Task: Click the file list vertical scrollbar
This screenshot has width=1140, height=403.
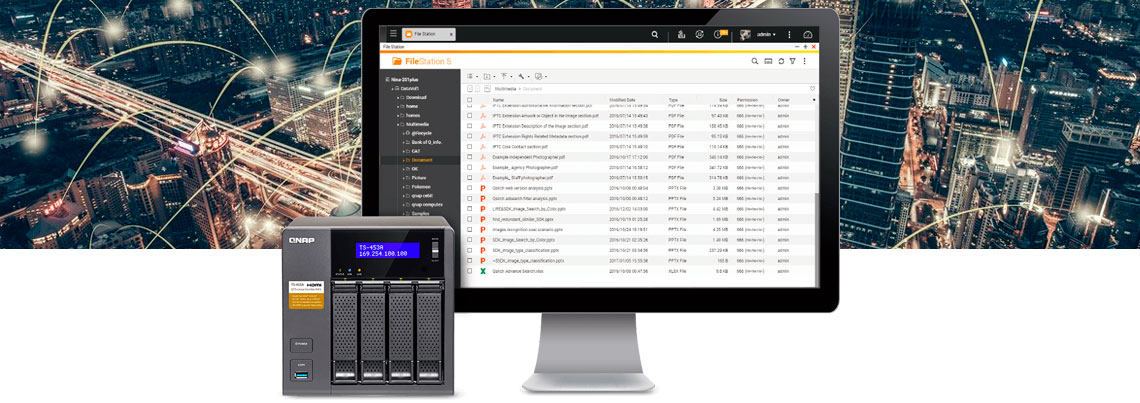Action: (x=816, y=240)
